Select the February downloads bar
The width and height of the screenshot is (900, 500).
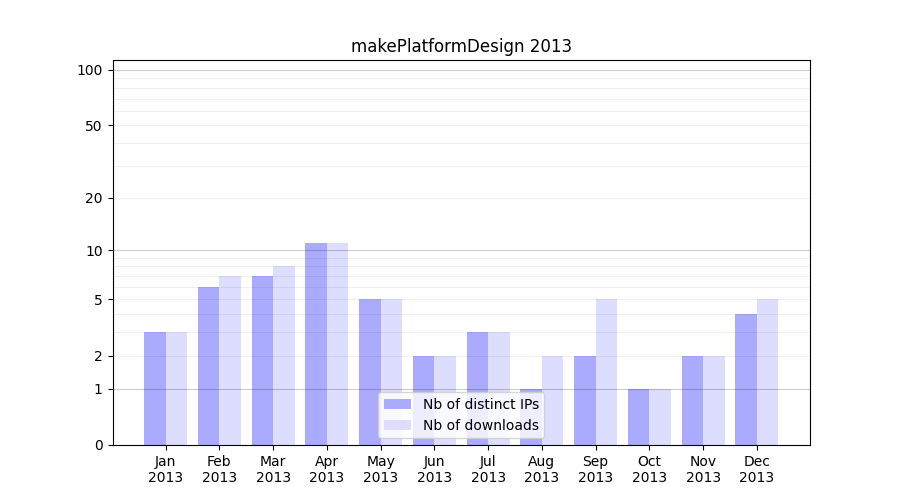(x=230, y=360)
